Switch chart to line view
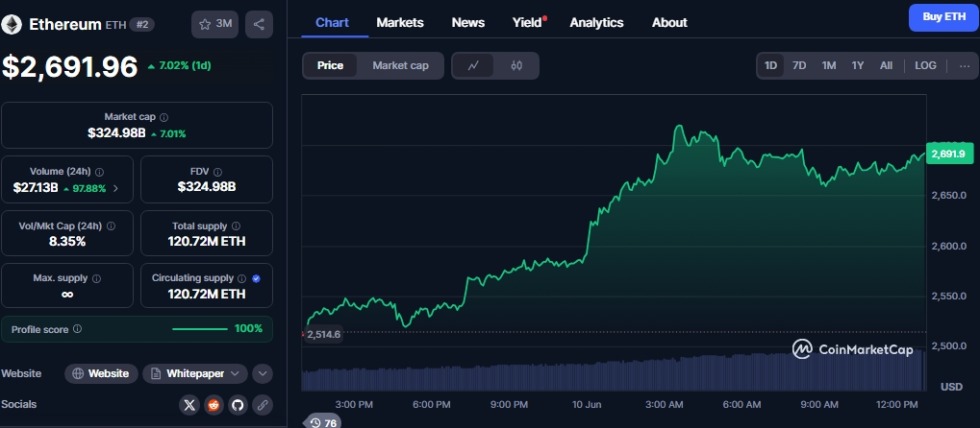Screen dimensions: 980x428 (x=474, y=66)
